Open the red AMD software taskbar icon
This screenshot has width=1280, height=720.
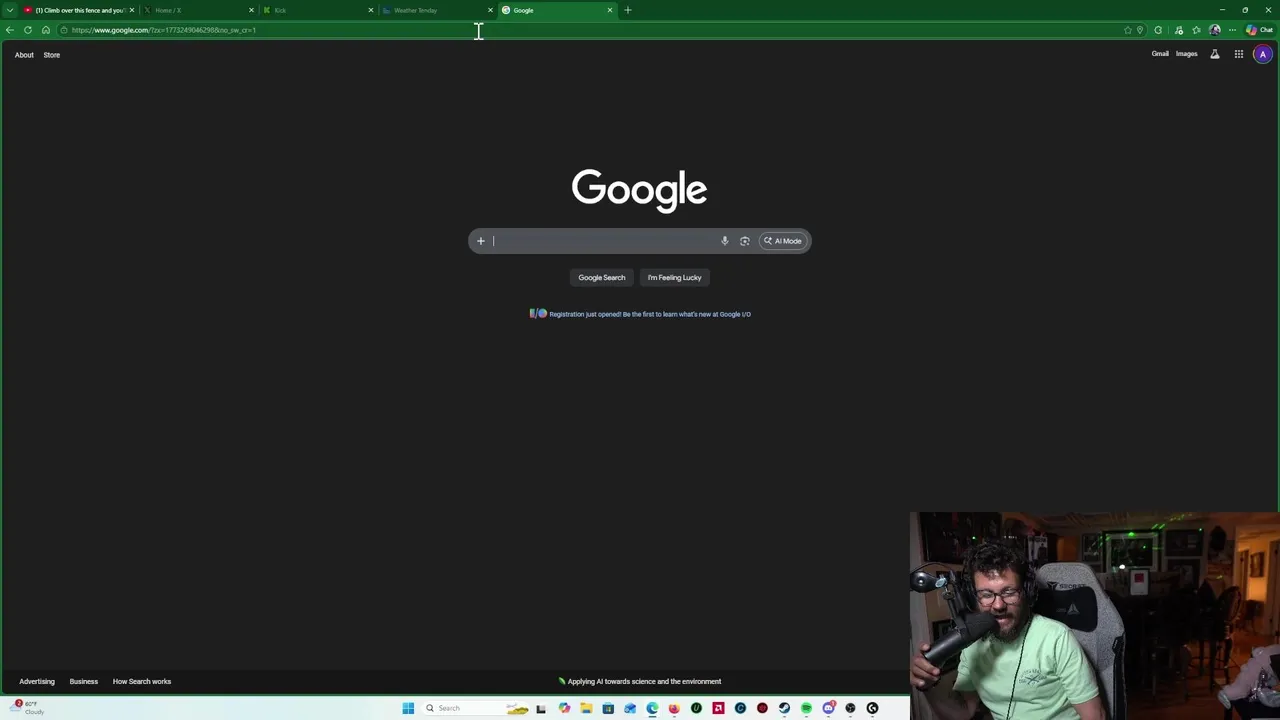coord(718,708)
